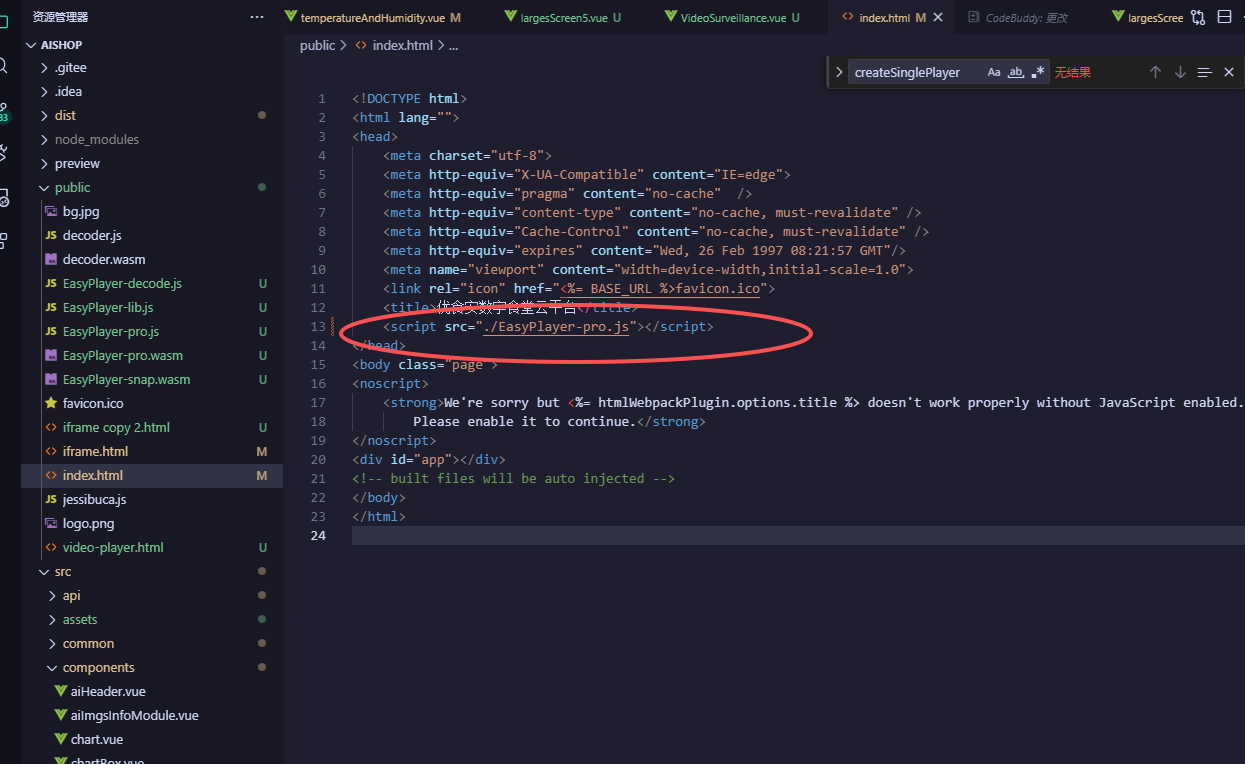Click the div id="app" line
The width and height of the screenshot is (1245, 764).
tap(428, 460)
